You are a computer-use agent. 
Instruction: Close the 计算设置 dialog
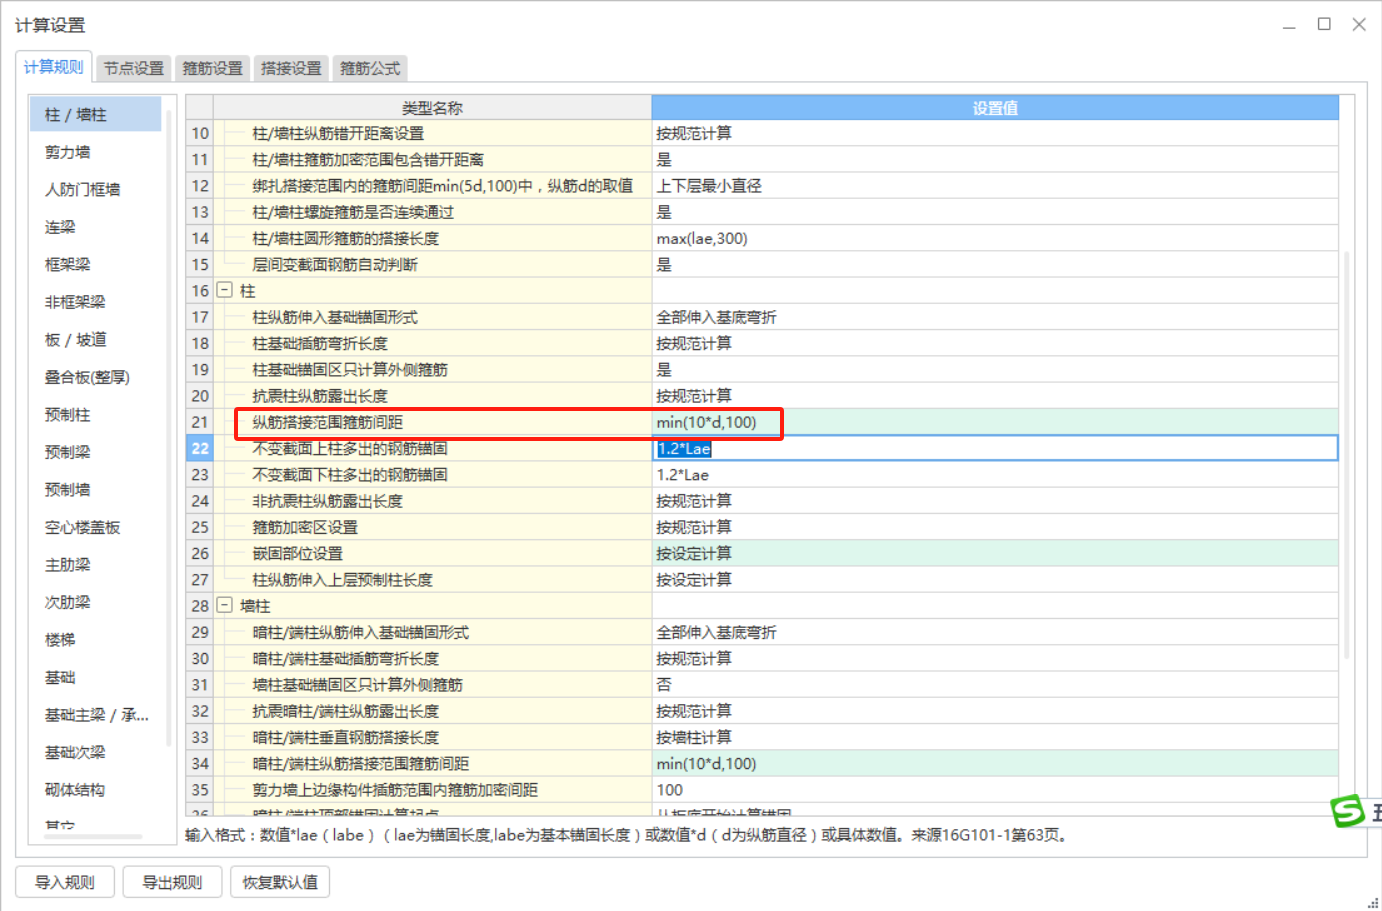click(1359, 24)
